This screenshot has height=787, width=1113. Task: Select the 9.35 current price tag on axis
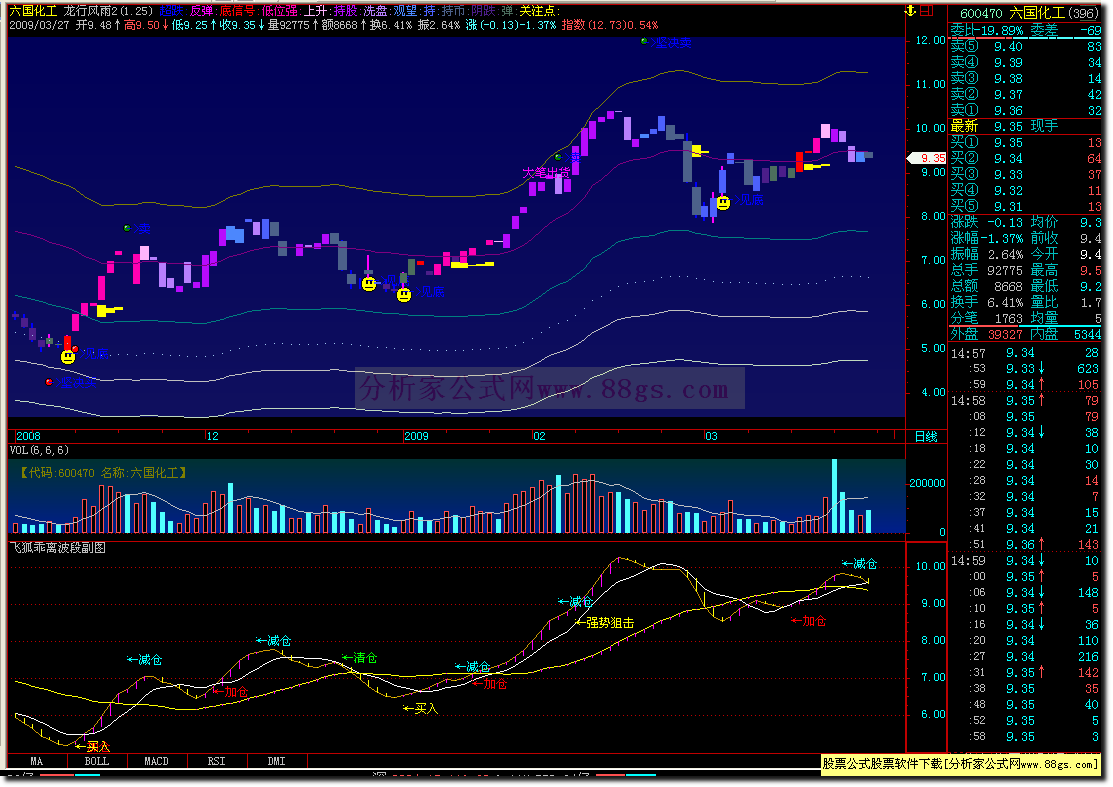pos(927,158)
